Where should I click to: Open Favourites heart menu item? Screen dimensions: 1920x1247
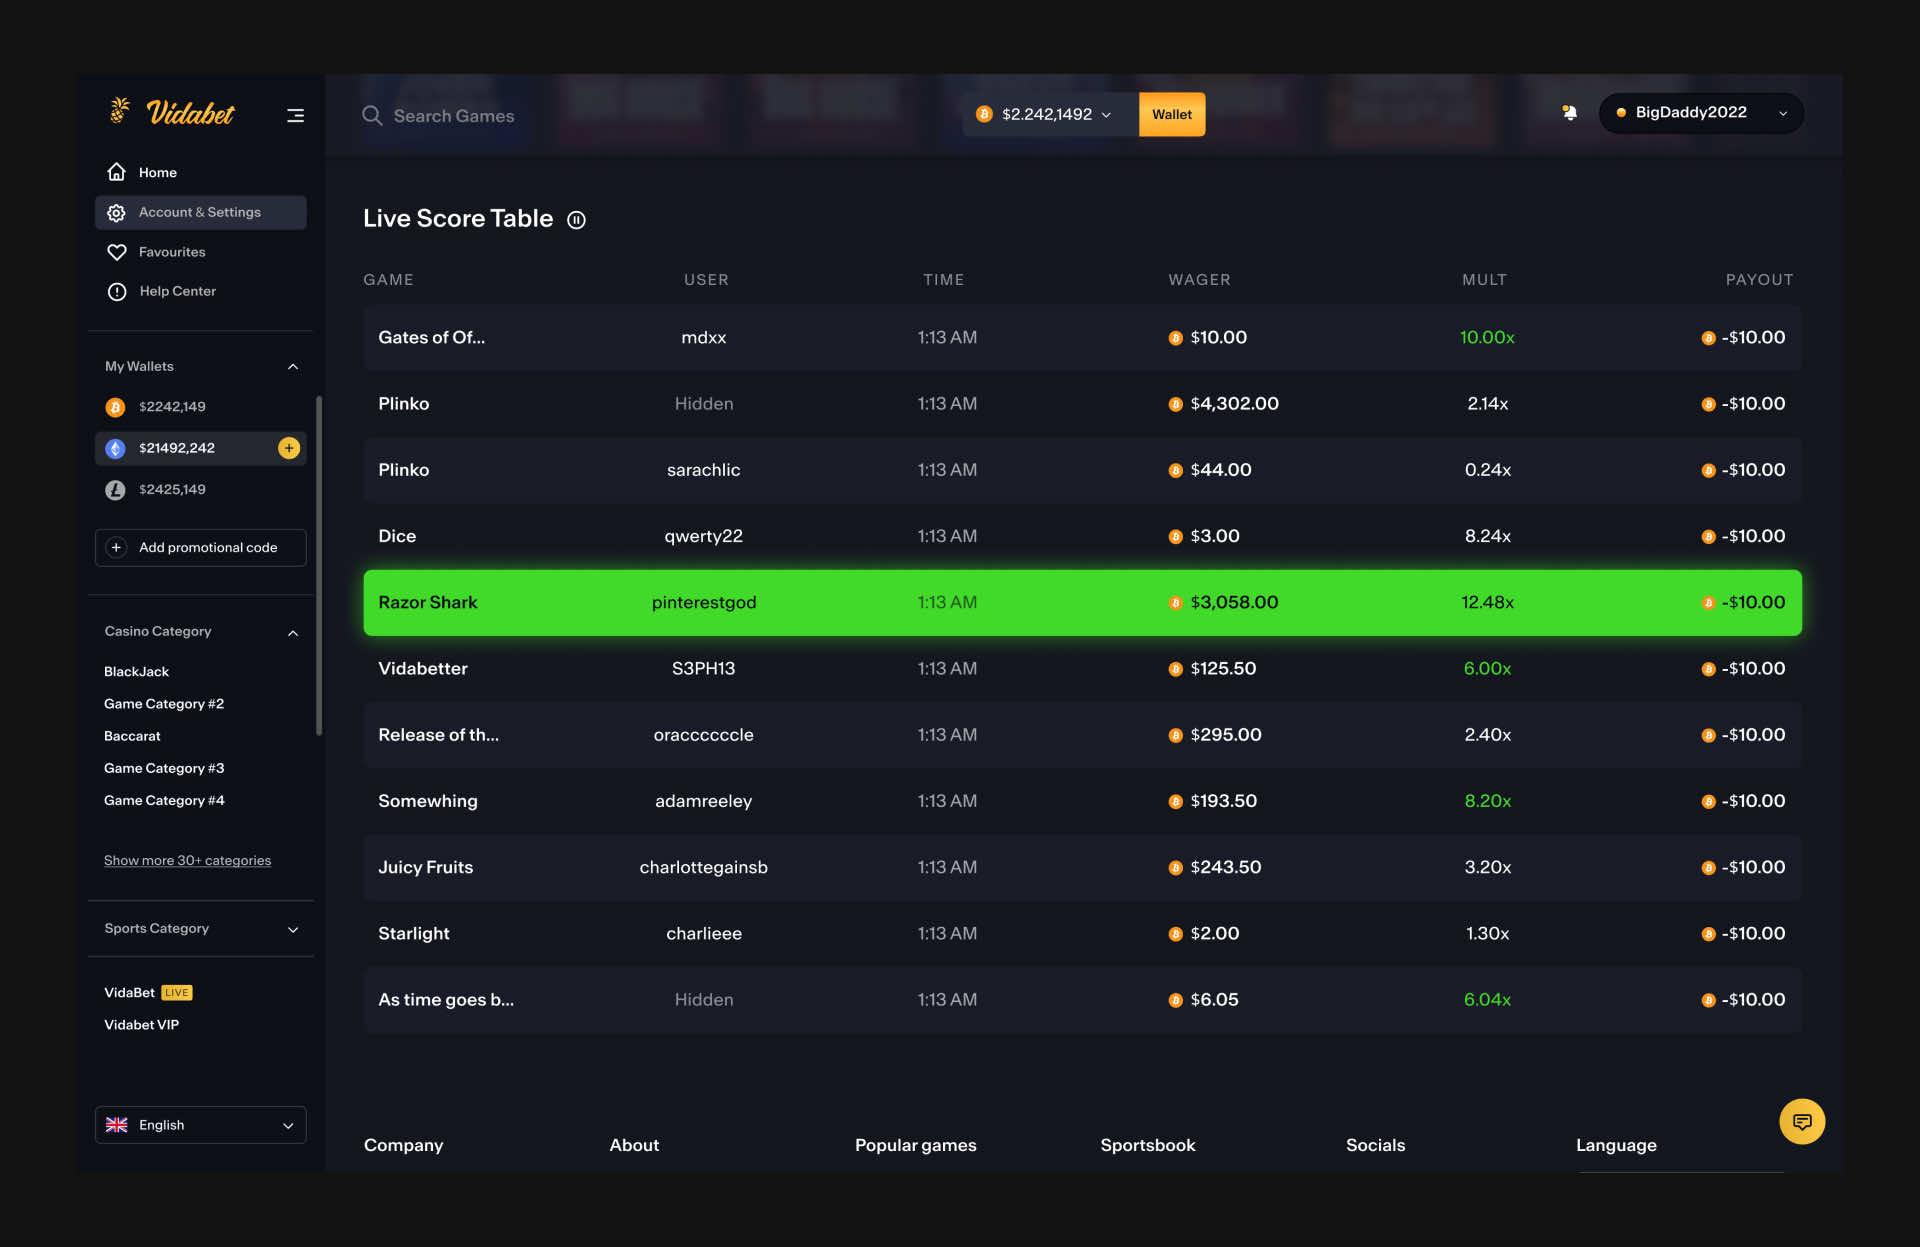coord(171,252)
